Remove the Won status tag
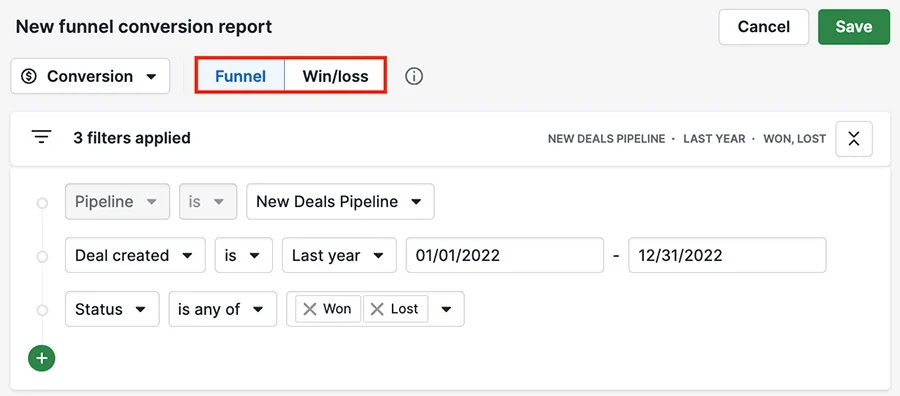This screenshot has height=396, width=900. tap(310, 309)
